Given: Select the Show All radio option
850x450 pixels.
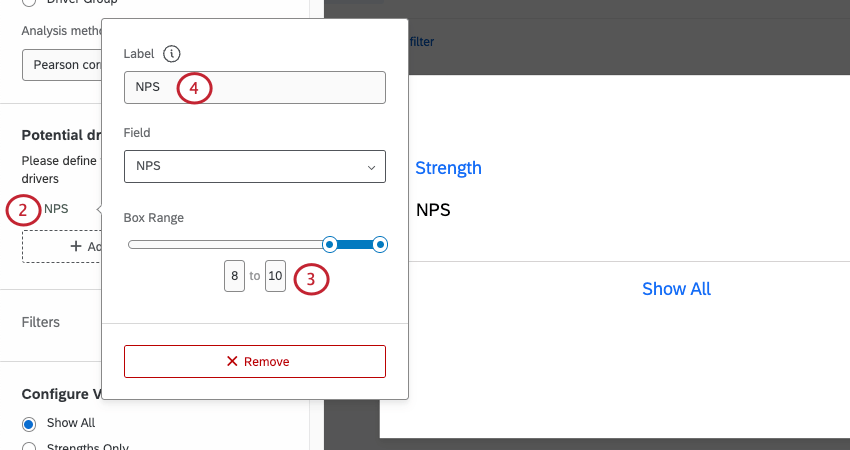Looking at the screenshot, I should coord(29,423).
